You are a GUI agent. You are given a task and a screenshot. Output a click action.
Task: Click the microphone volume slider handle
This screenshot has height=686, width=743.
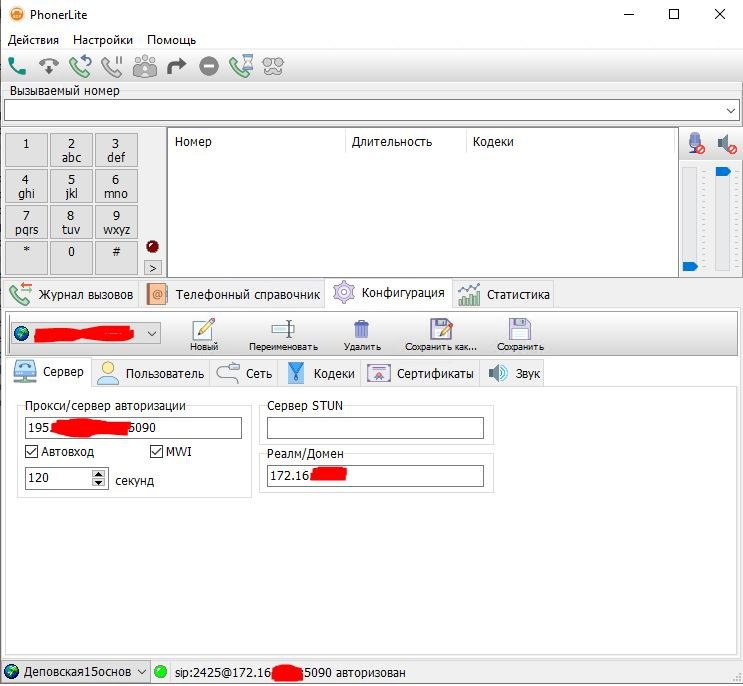click(690, 266)
